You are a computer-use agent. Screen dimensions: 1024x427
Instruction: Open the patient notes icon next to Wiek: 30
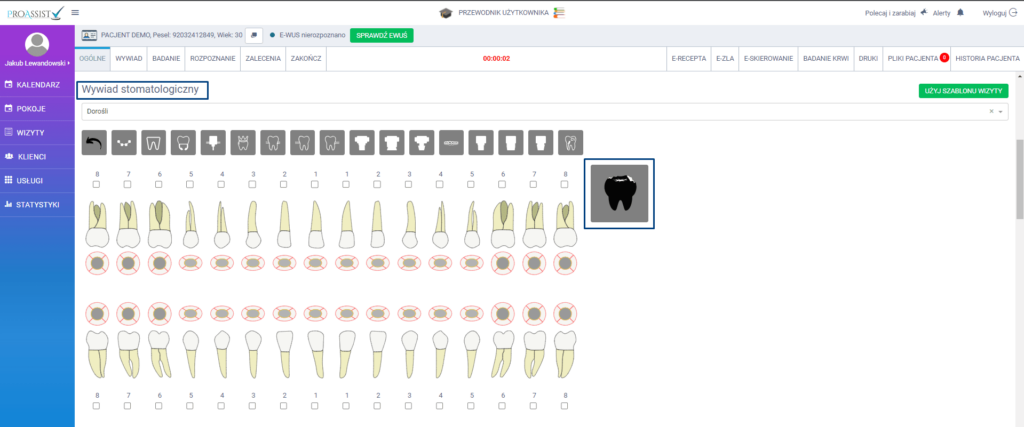[254, 35]
